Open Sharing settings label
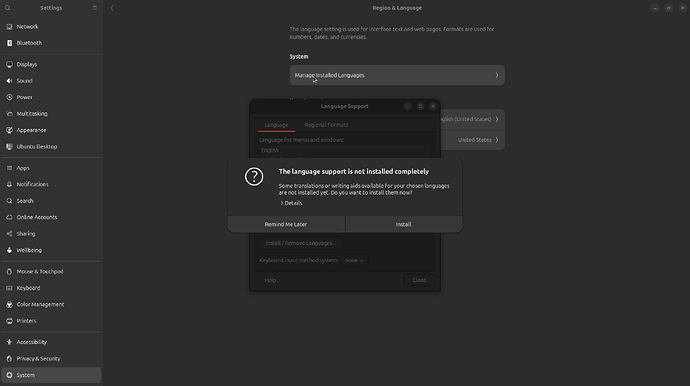 [26, 234]
